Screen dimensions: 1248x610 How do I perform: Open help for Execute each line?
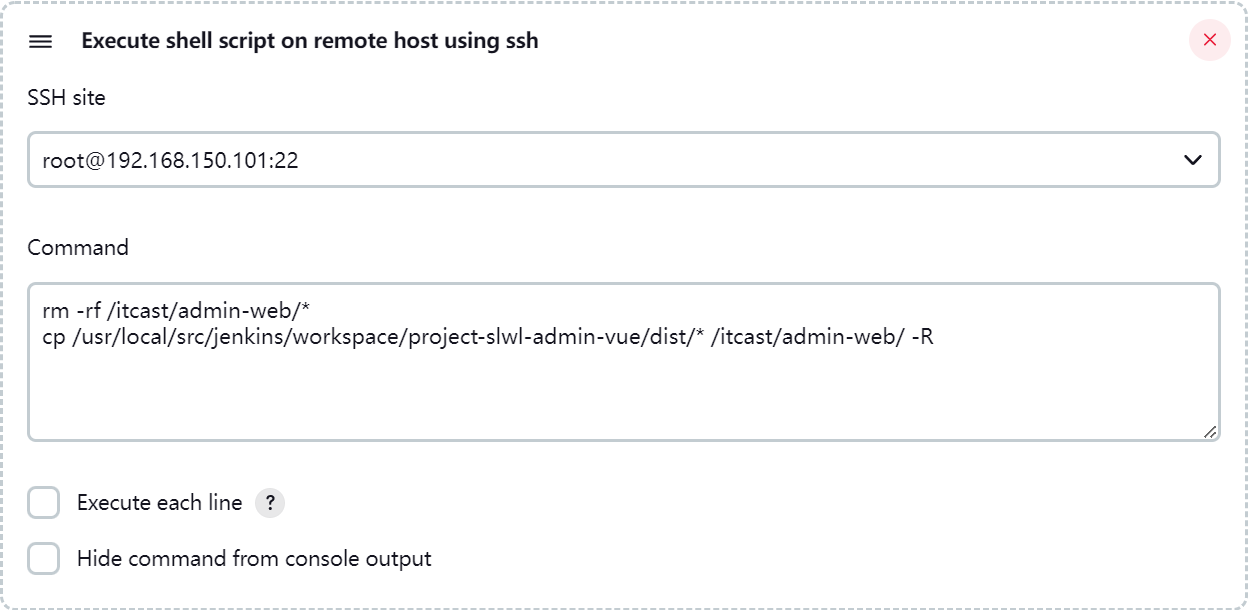coord(270,503)
